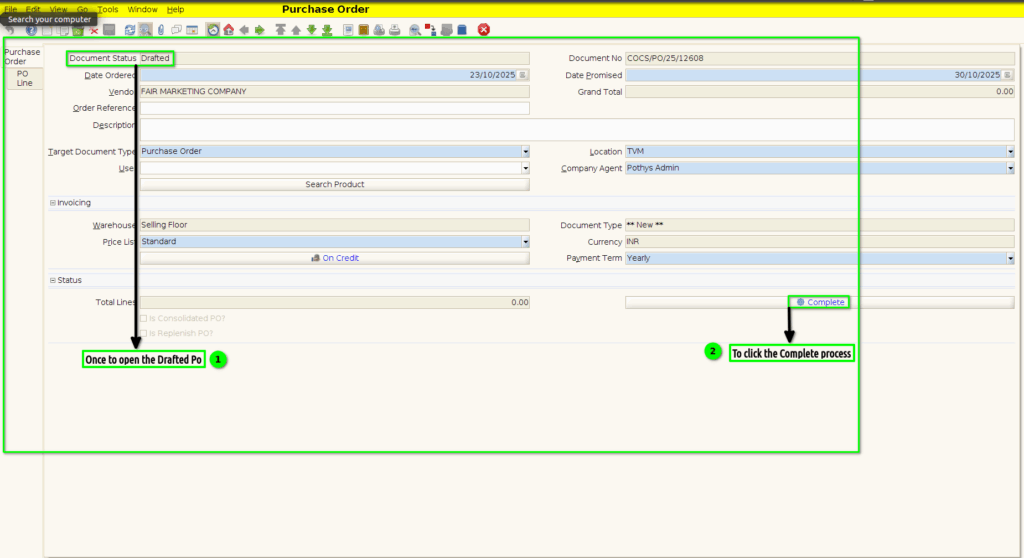Viewport: 1024px width, 558px height.
Task: Collapse the Invoicing section
Action: [53, 203]
